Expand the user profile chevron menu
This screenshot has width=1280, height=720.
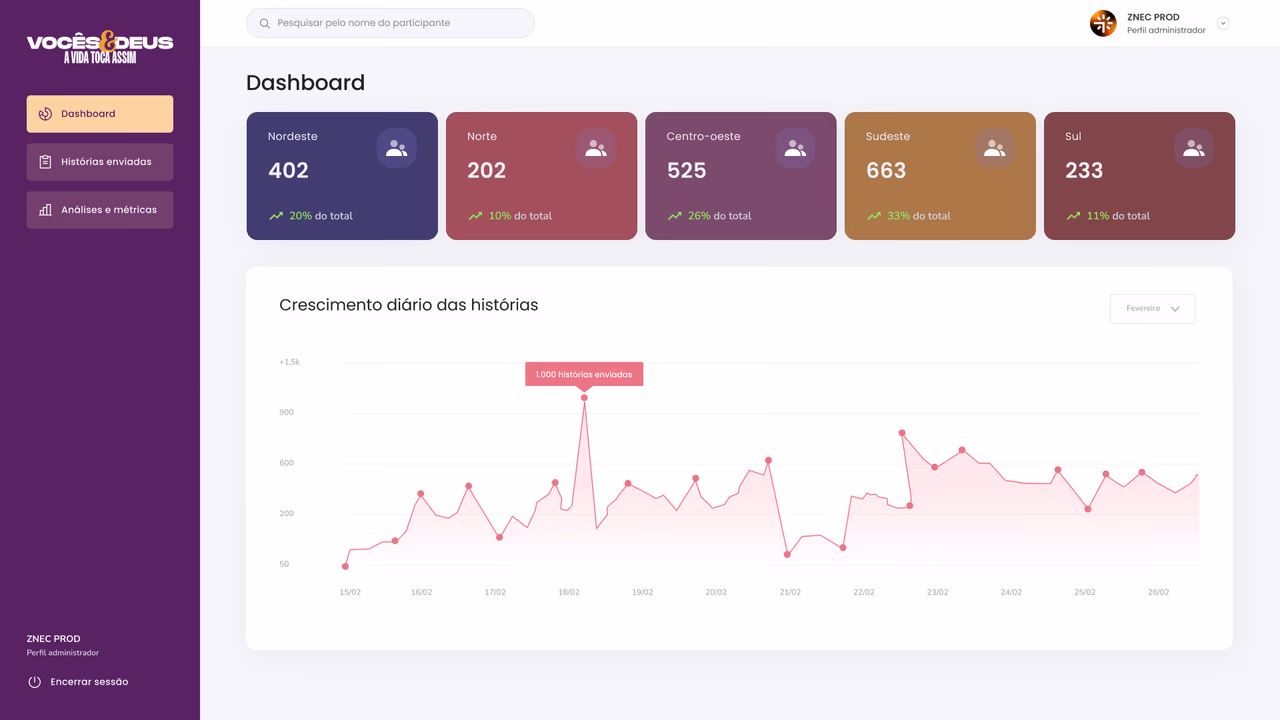click(x=1223, y=23)
